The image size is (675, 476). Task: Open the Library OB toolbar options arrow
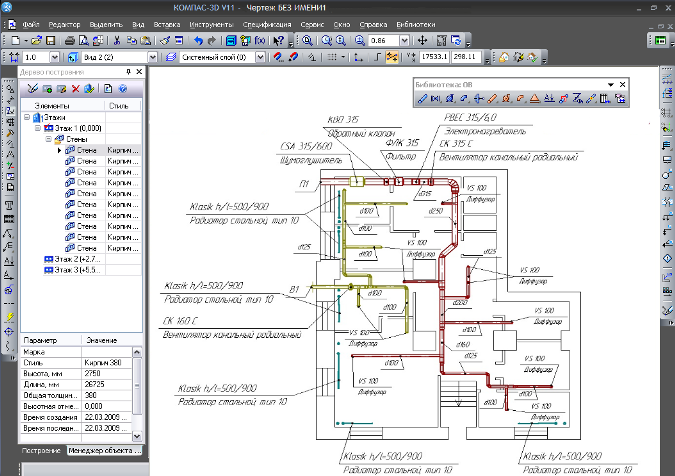610,84
